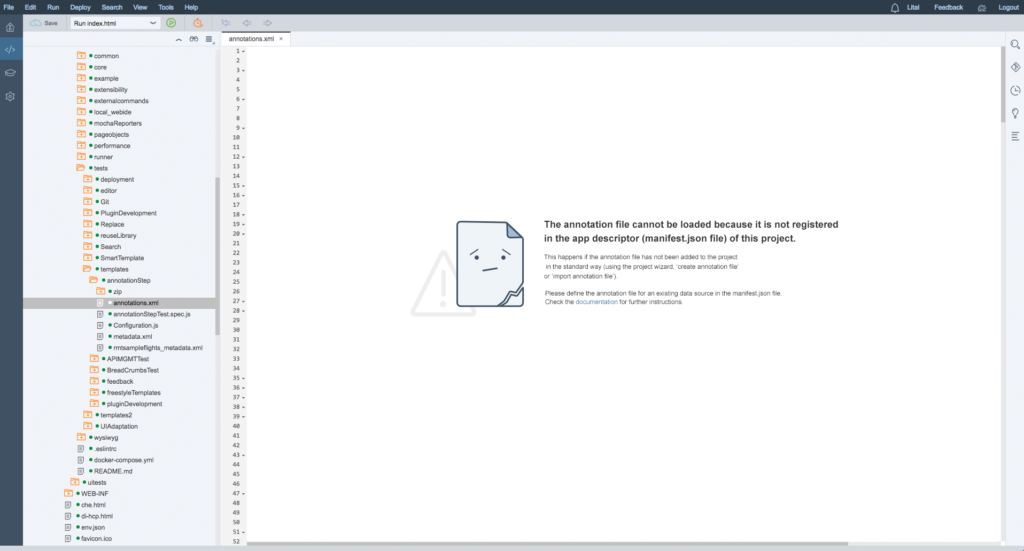Select docker-compose.yml file
The image size is (1024, 551).
coord(123,460)
